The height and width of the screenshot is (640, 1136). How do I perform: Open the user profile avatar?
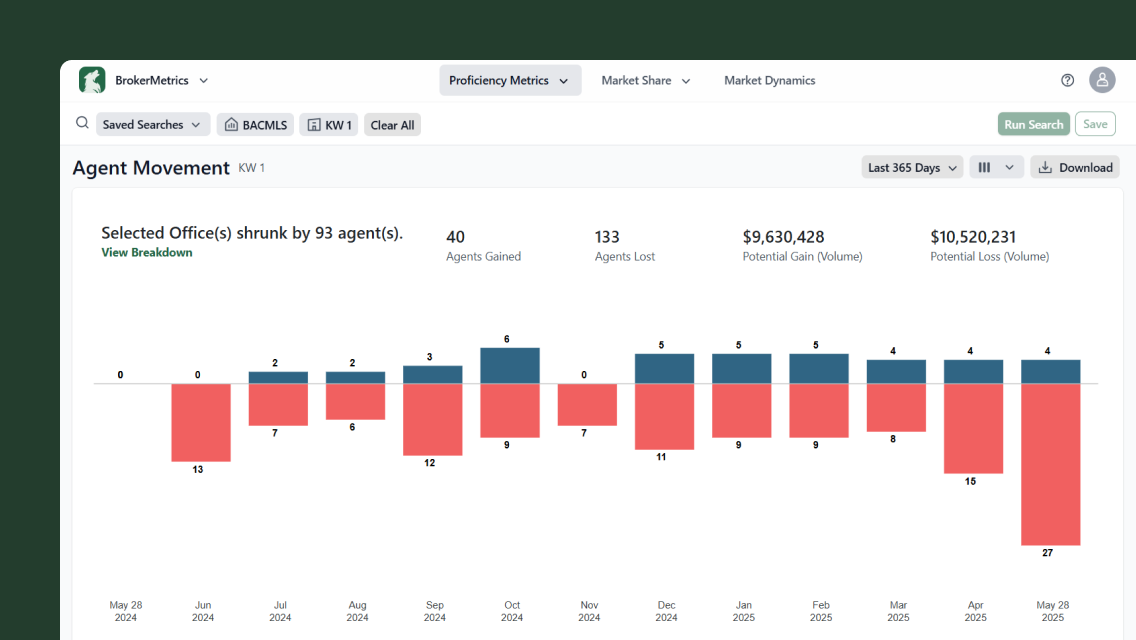coord(1102,80)
